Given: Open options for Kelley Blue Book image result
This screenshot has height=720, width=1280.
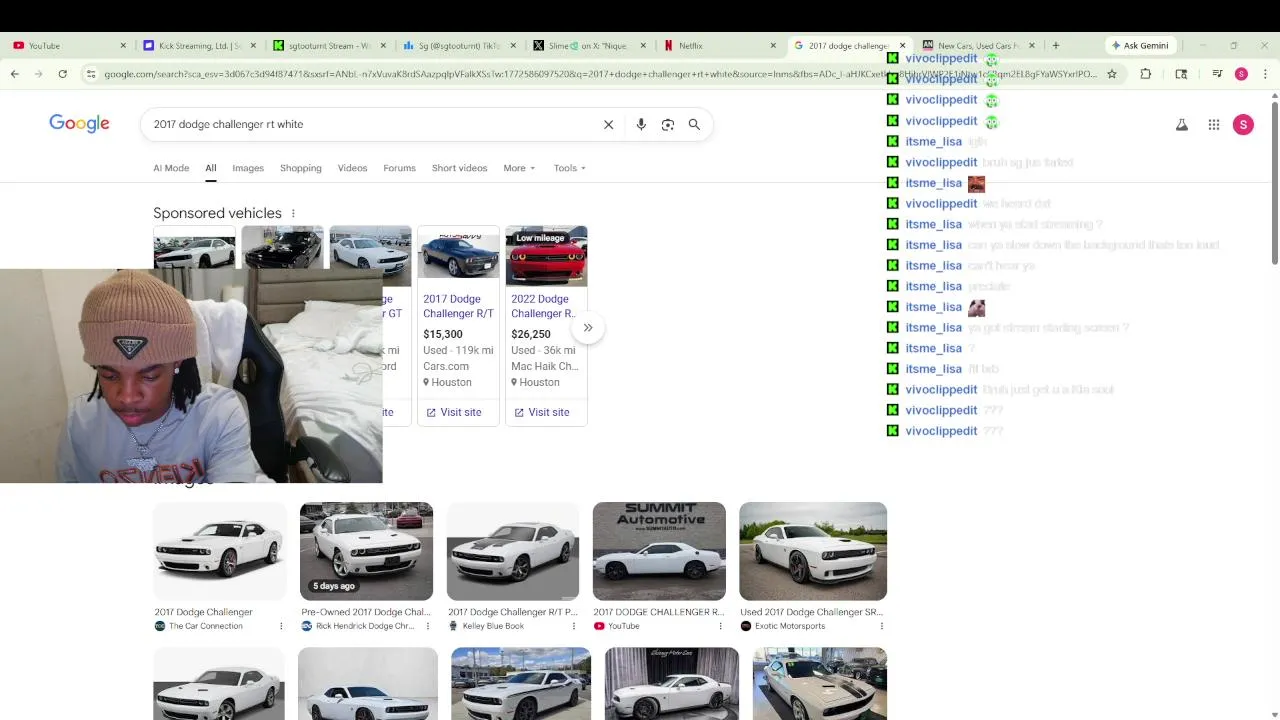Looking at the screenshot, I should coord(574,626).
